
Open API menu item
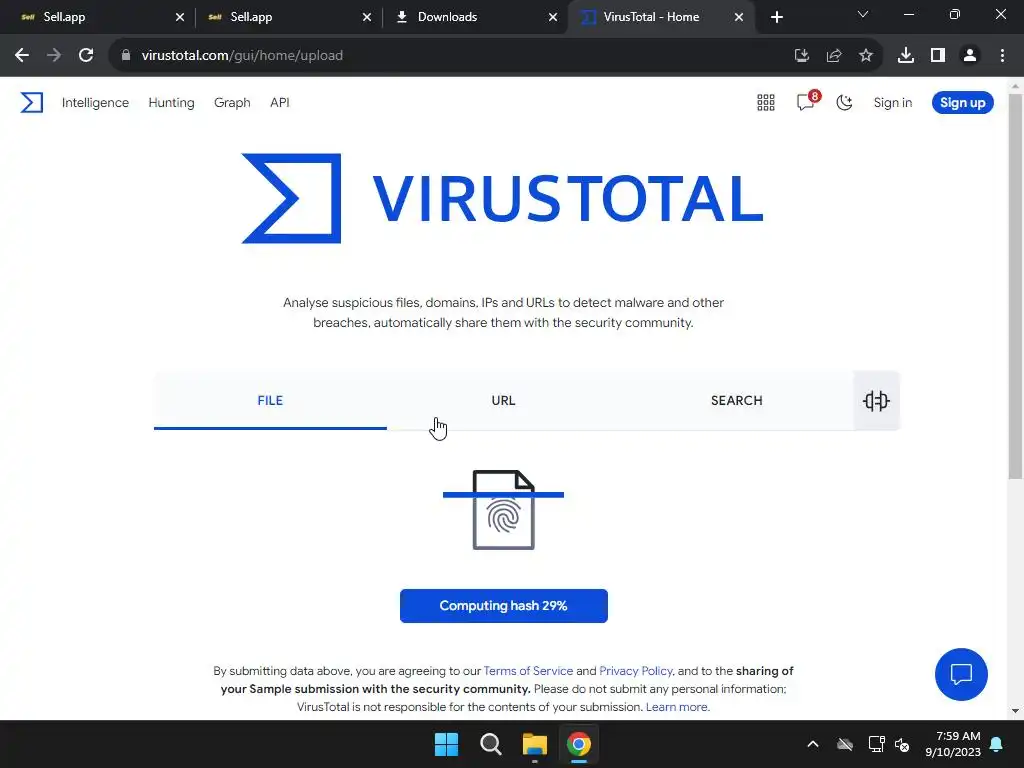click(x=280, y=103)
